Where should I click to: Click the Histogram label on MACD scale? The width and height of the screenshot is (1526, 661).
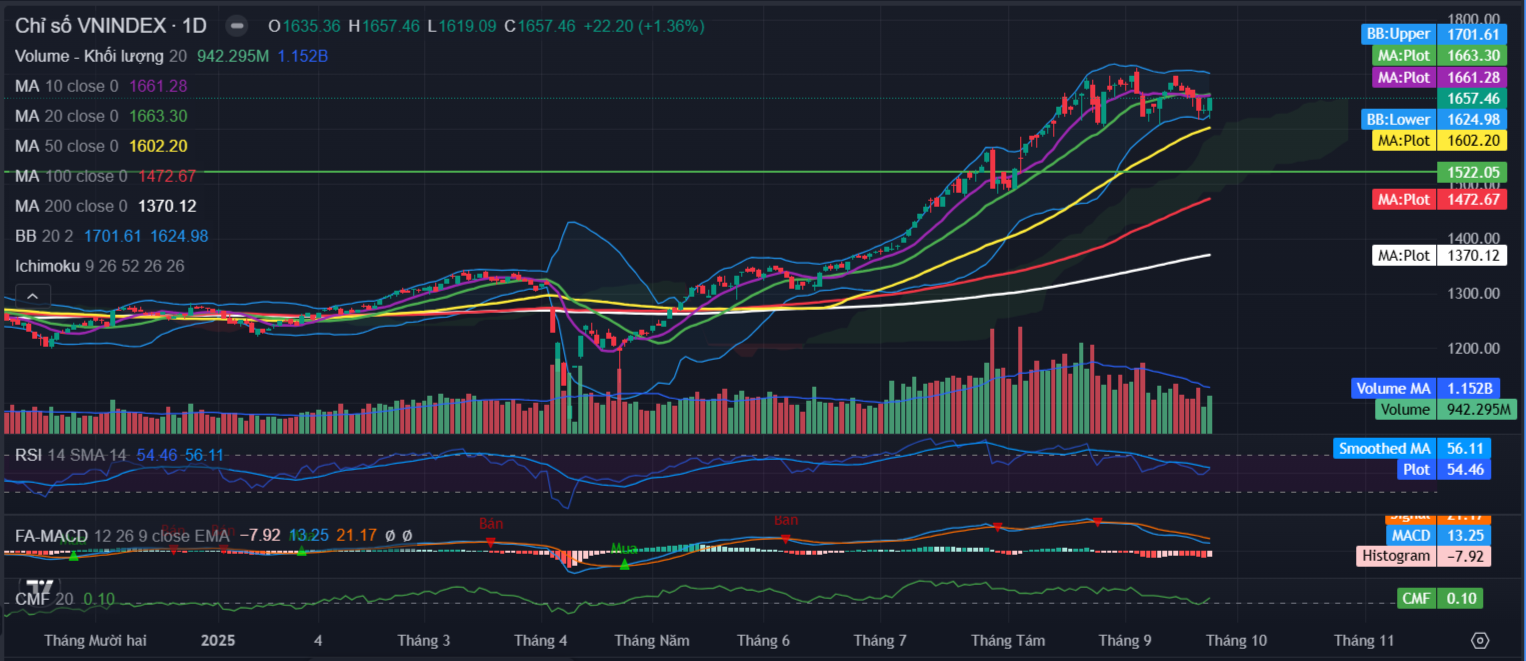(x=1395, y=556)
